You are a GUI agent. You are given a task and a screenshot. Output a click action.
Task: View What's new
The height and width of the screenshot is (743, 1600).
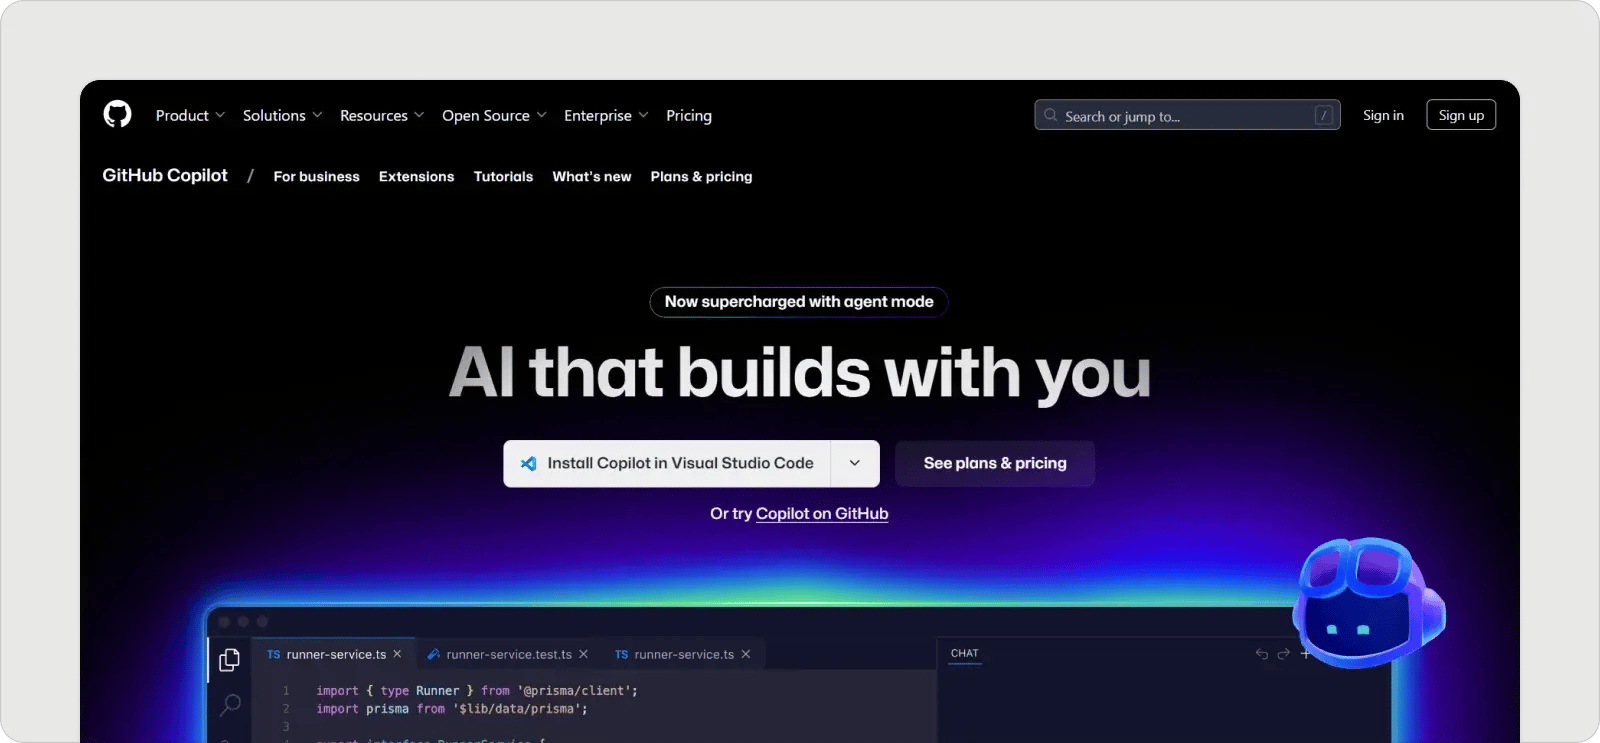pos(592,176)
